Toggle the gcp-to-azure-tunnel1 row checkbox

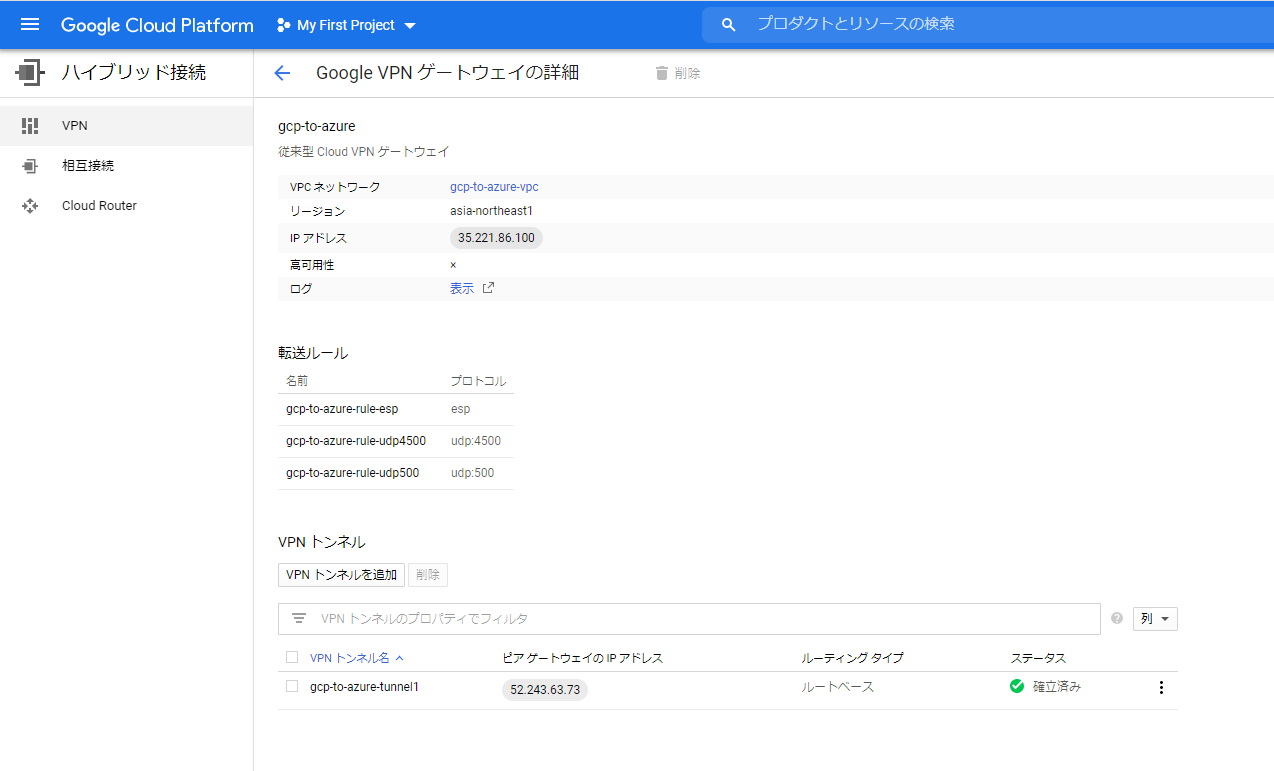tap(292, 686)
